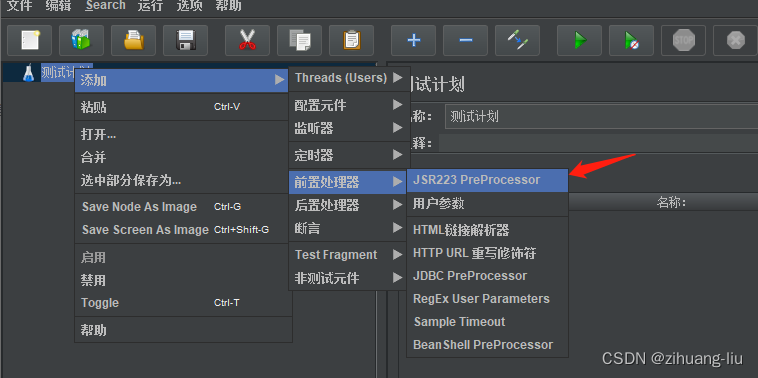Expand the 配置元件 submenu

point(348,105)
